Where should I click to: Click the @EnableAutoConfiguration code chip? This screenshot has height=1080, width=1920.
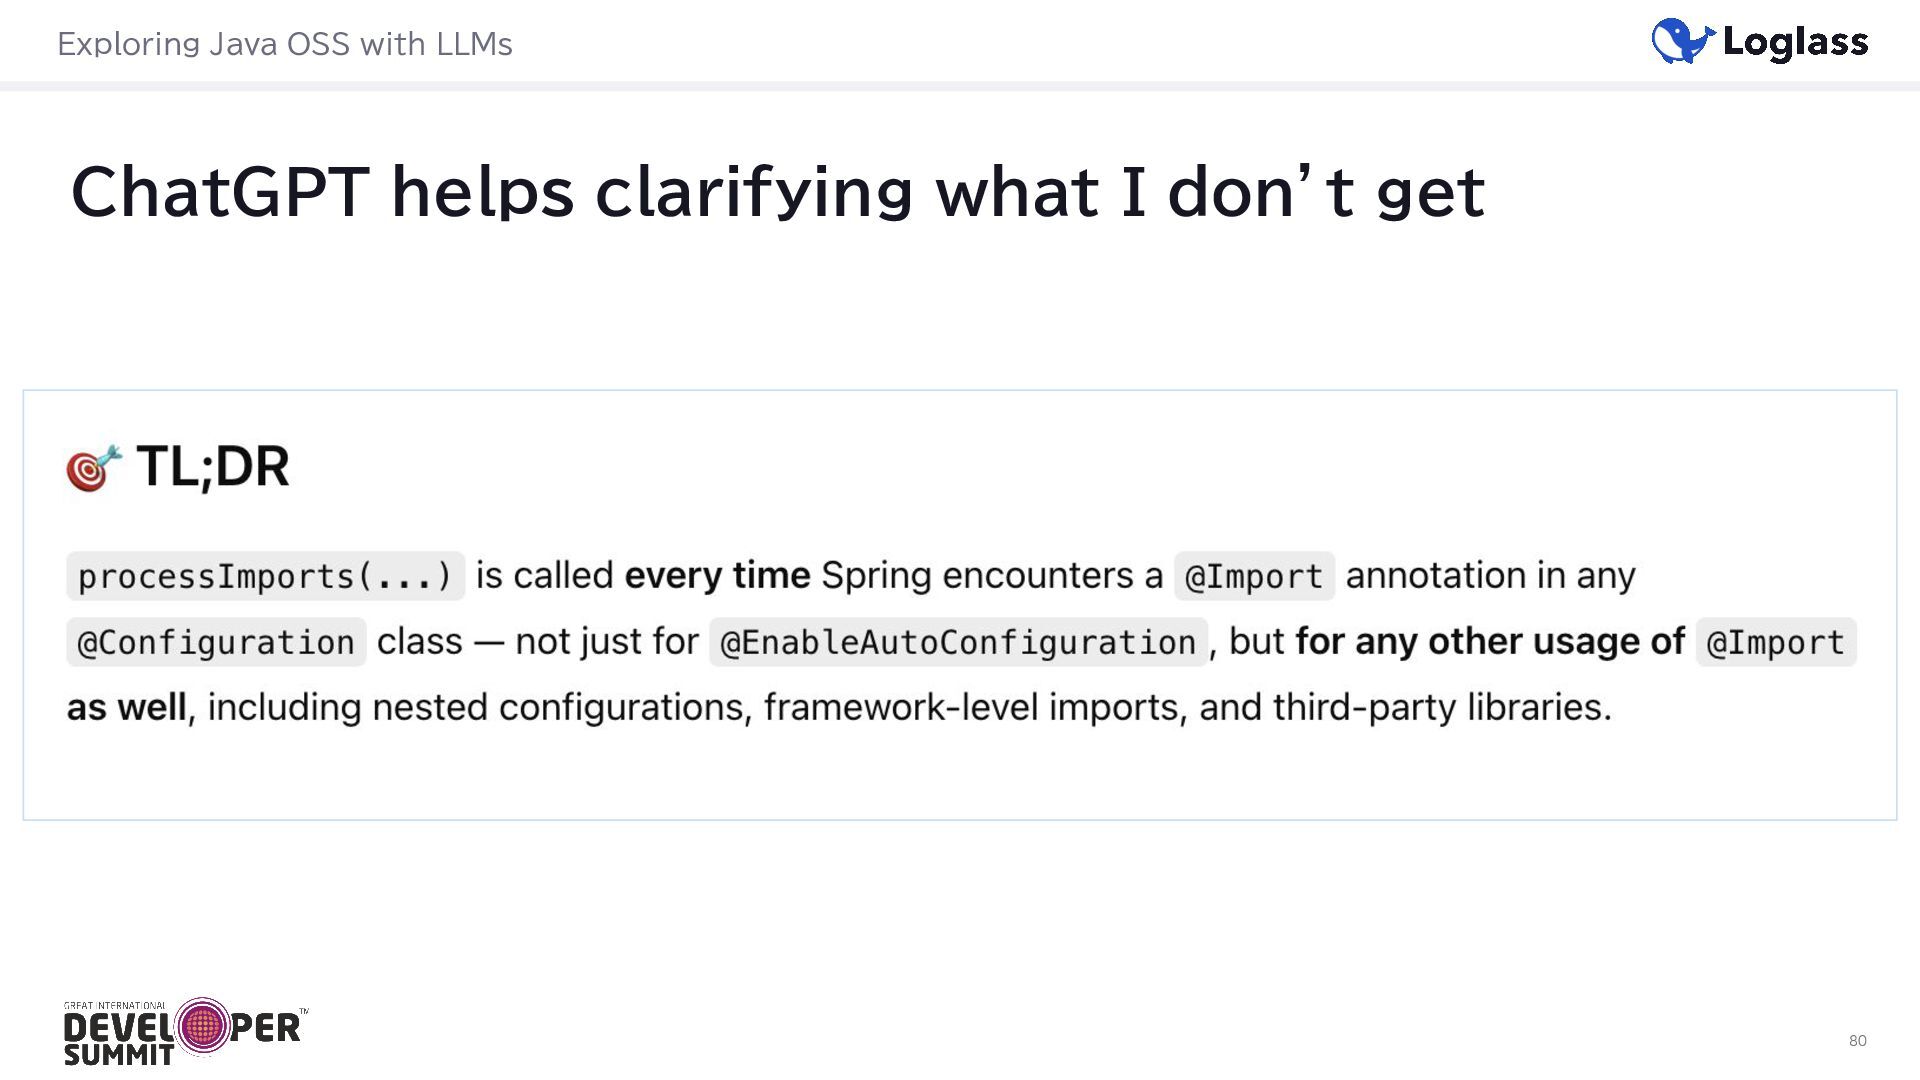point(958,642)
